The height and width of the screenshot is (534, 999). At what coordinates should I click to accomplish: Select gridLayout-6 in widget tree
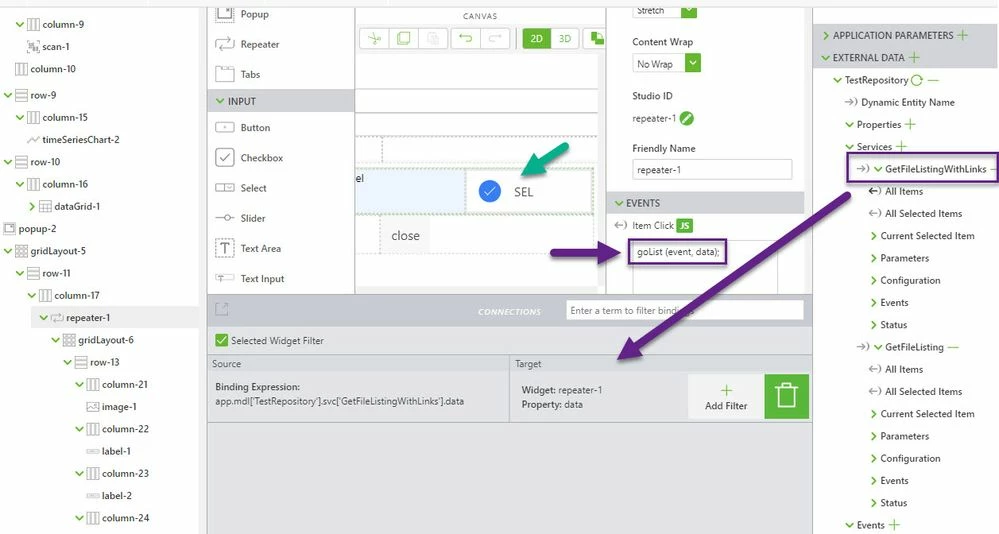point(106,340)
